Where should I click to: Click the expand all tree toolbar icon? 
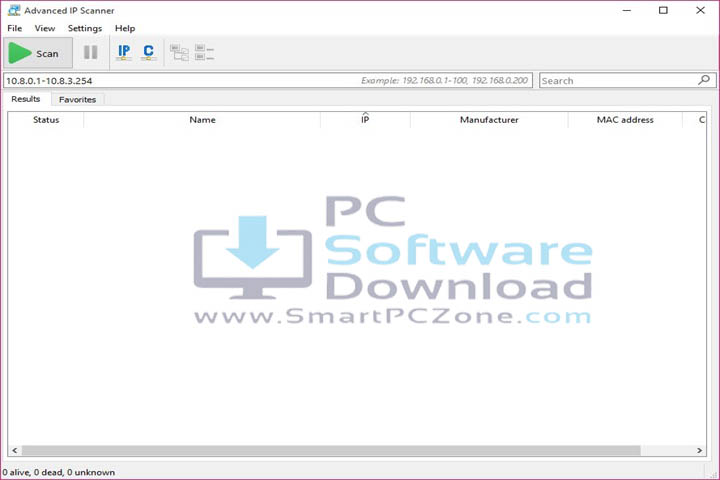tap(179, 52)
